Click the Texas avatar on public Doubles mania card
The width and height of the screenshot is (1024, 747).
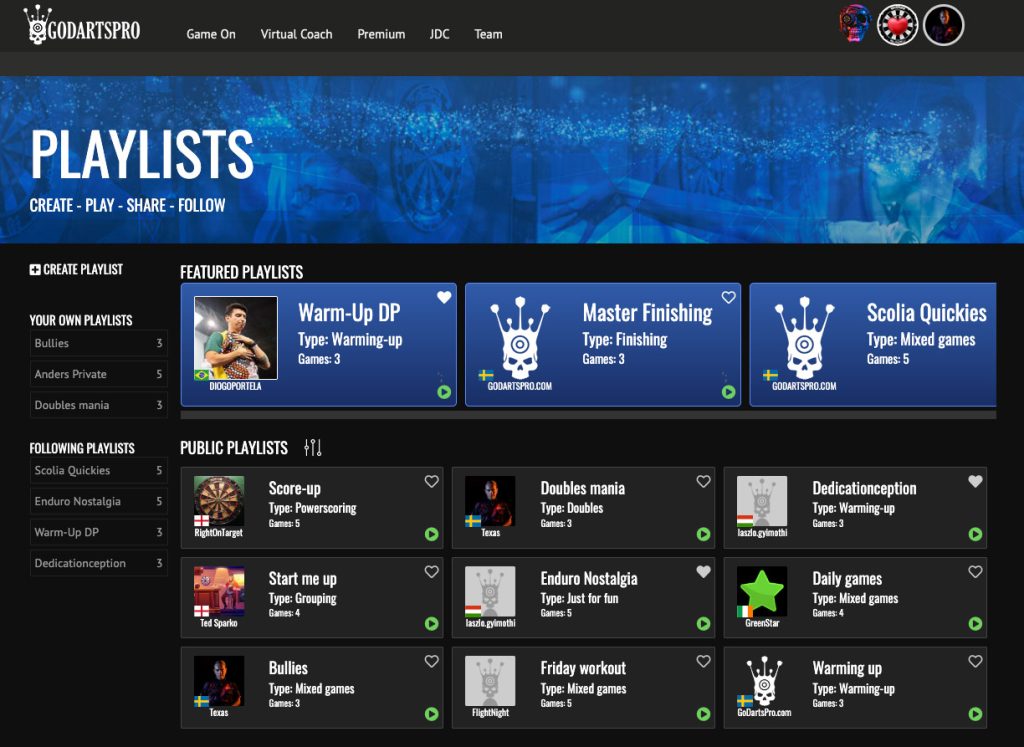(490, 501)
